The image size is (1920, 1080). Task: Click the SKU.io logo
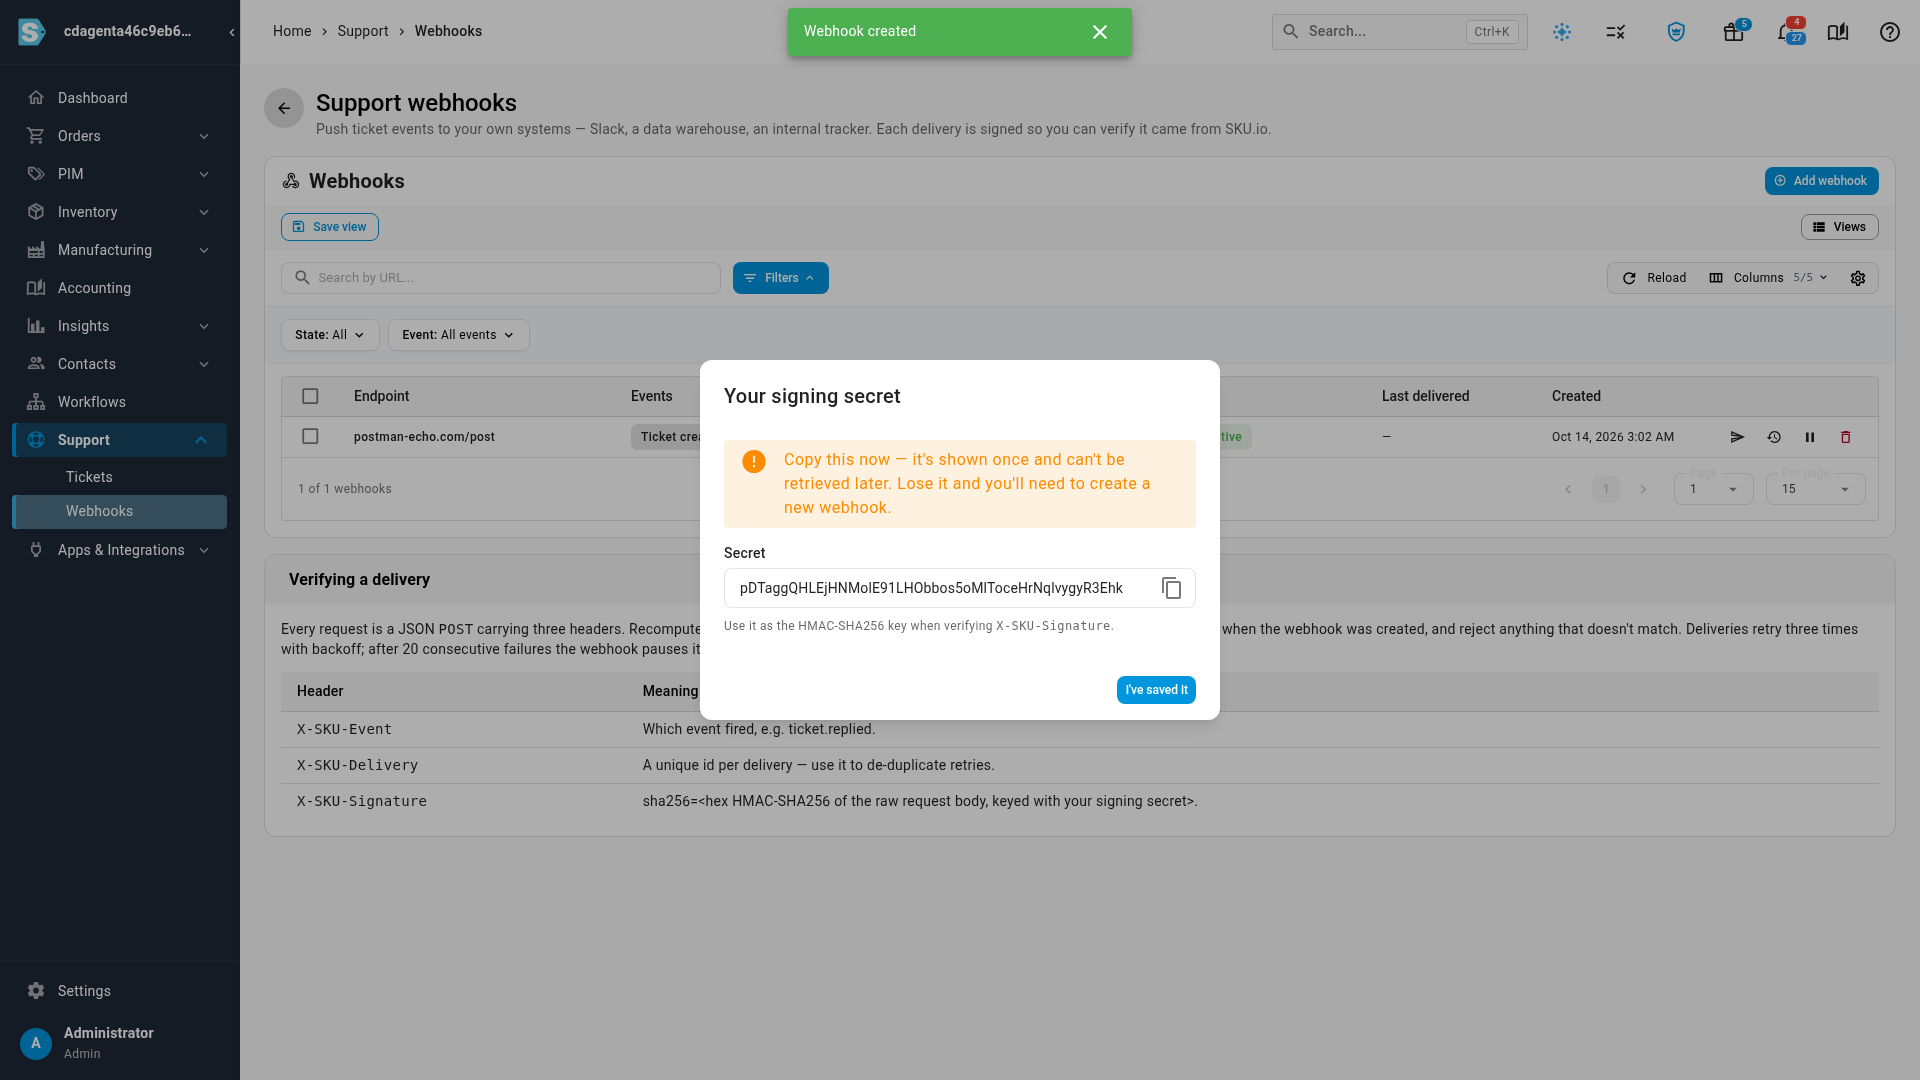32,32
